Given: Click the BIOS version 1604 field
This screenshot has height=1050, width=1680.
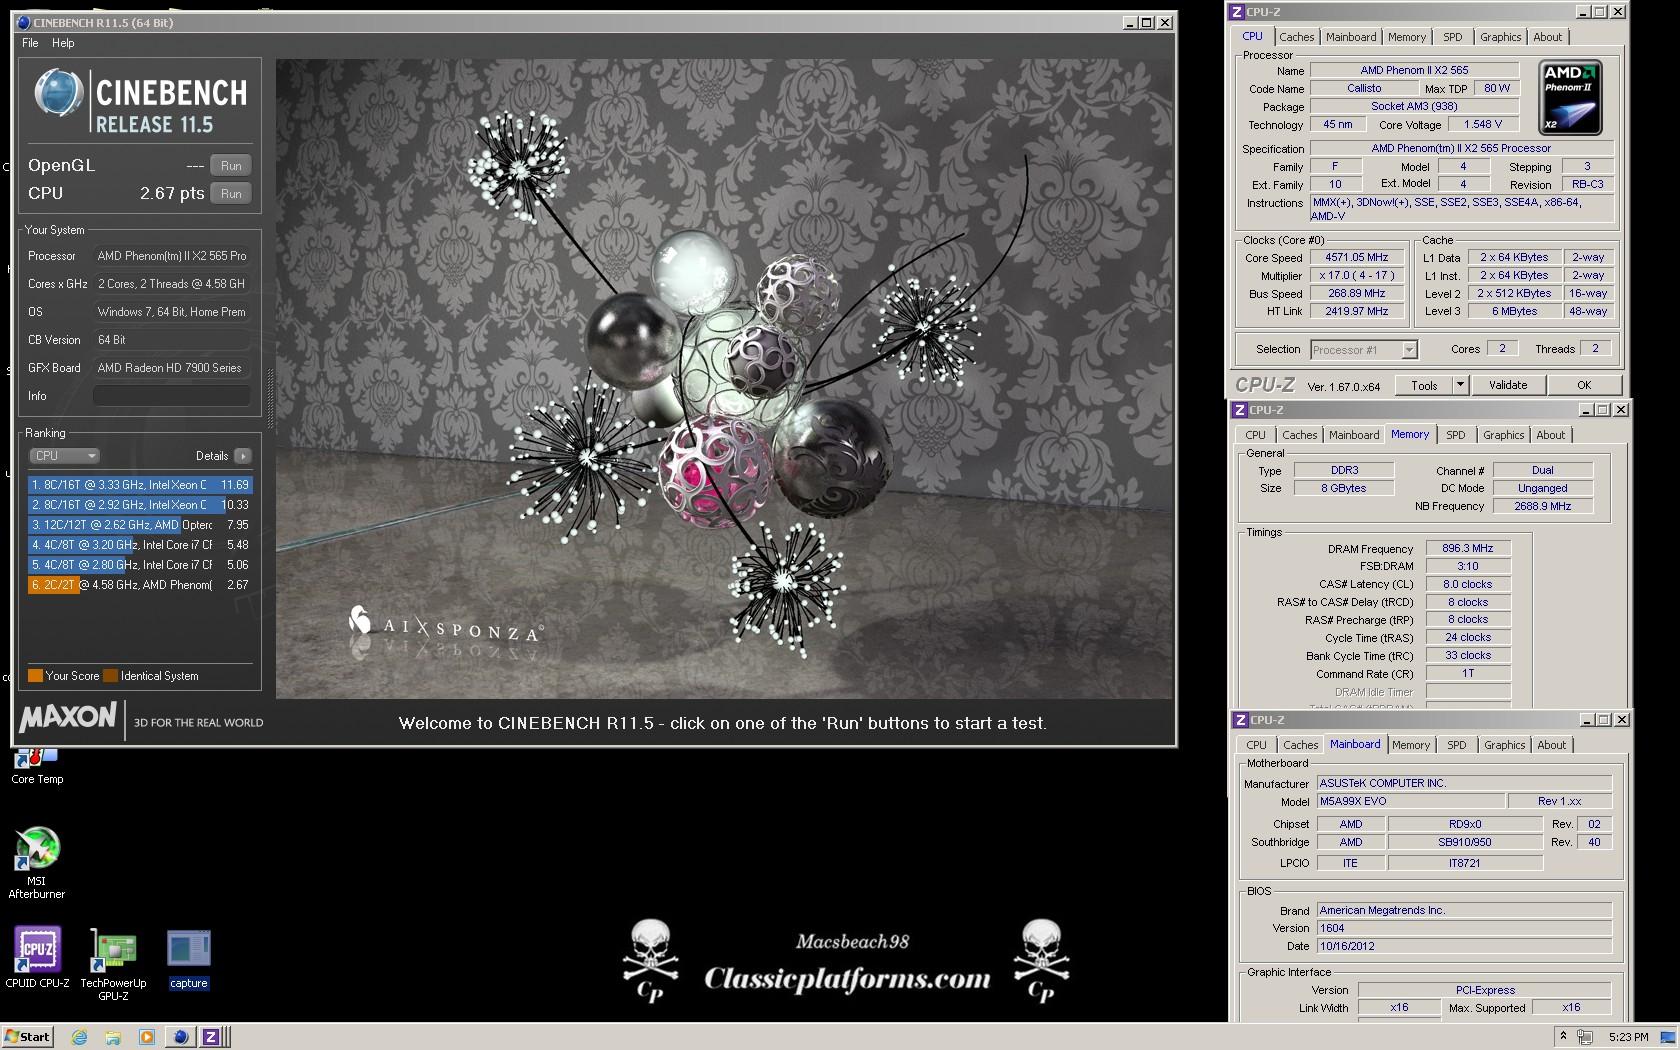Looking at the screenshot, I should 1464,928.
